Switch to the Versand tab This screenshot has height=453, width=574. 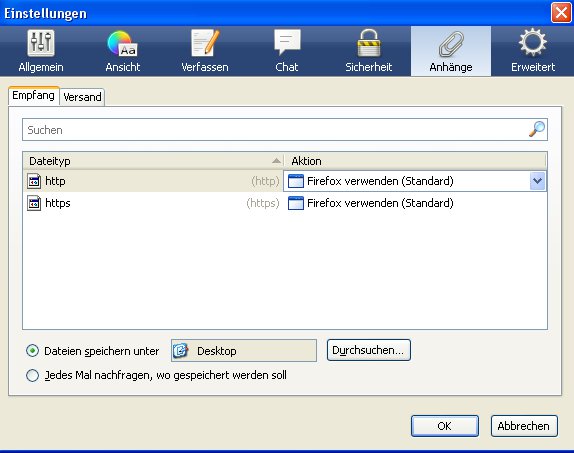click(82, 97)
